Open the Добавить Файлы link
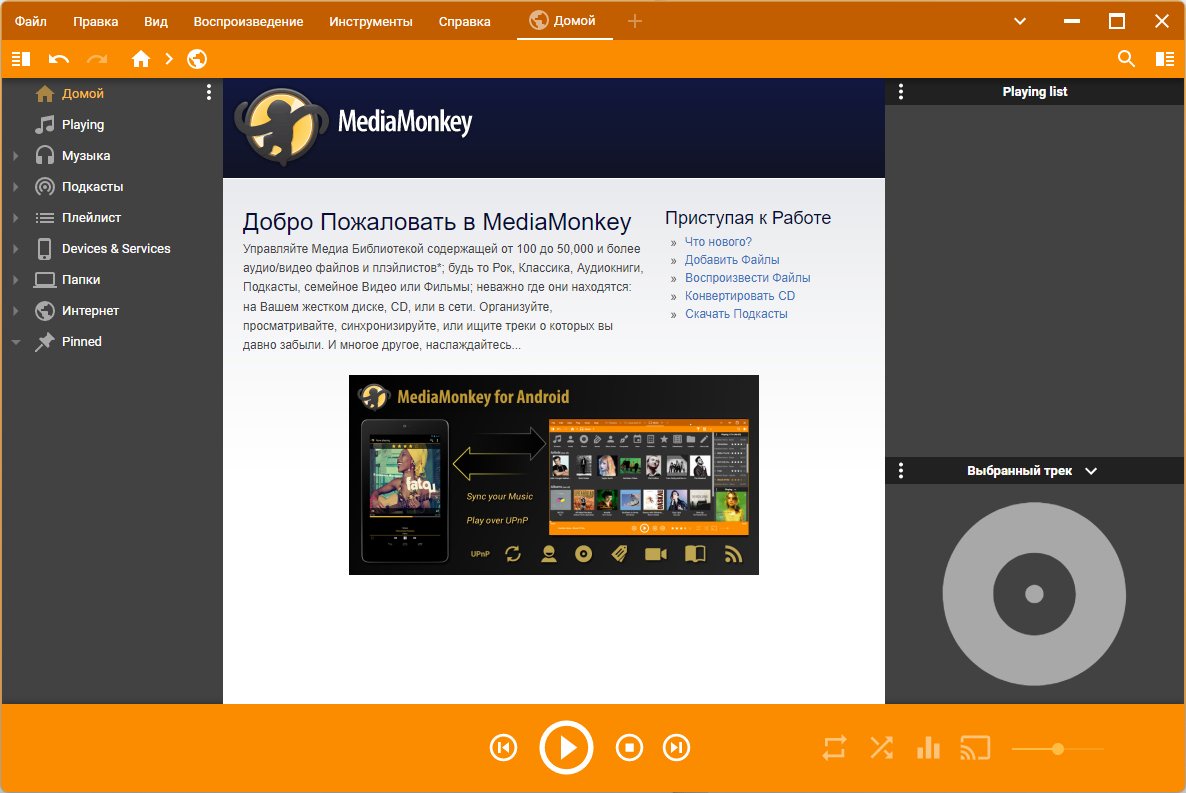 click(x=731, y=260)
